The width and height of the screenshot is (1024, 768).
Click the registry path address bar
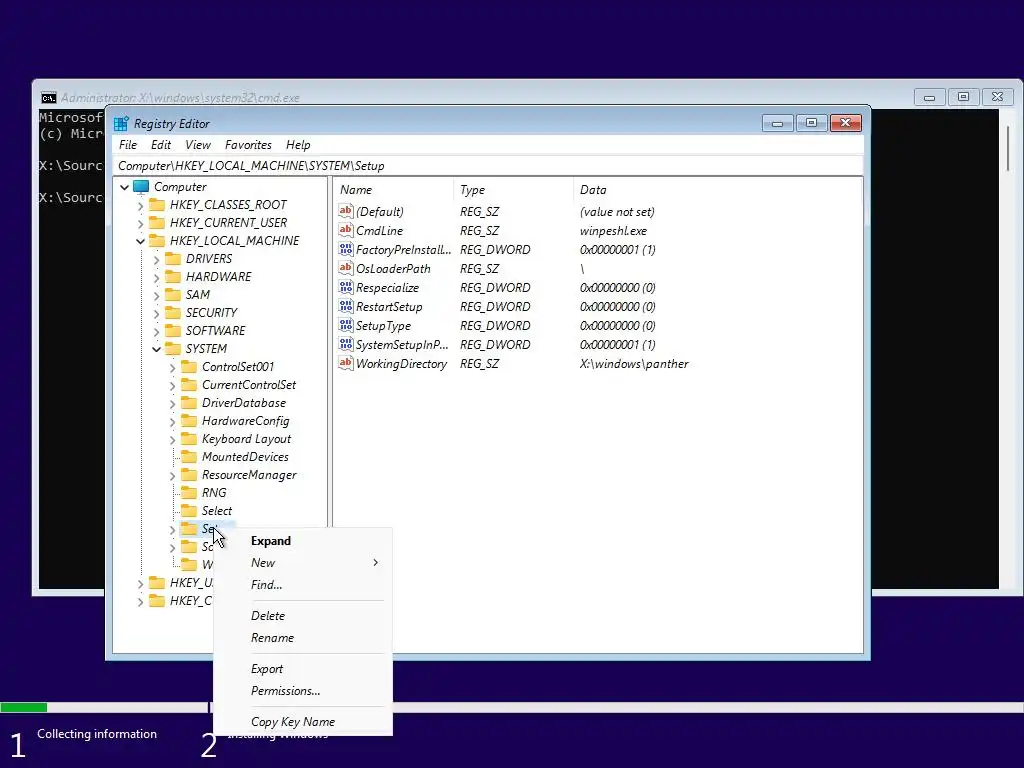[488, 166]
